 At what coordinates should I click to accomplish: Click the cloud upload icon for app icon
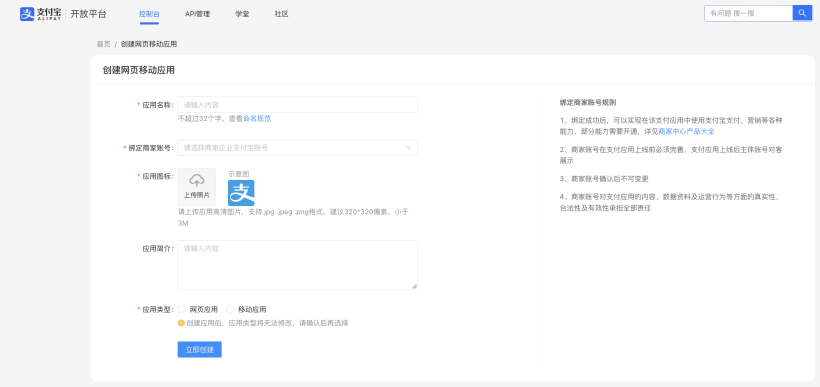click(x=197, y=180)
